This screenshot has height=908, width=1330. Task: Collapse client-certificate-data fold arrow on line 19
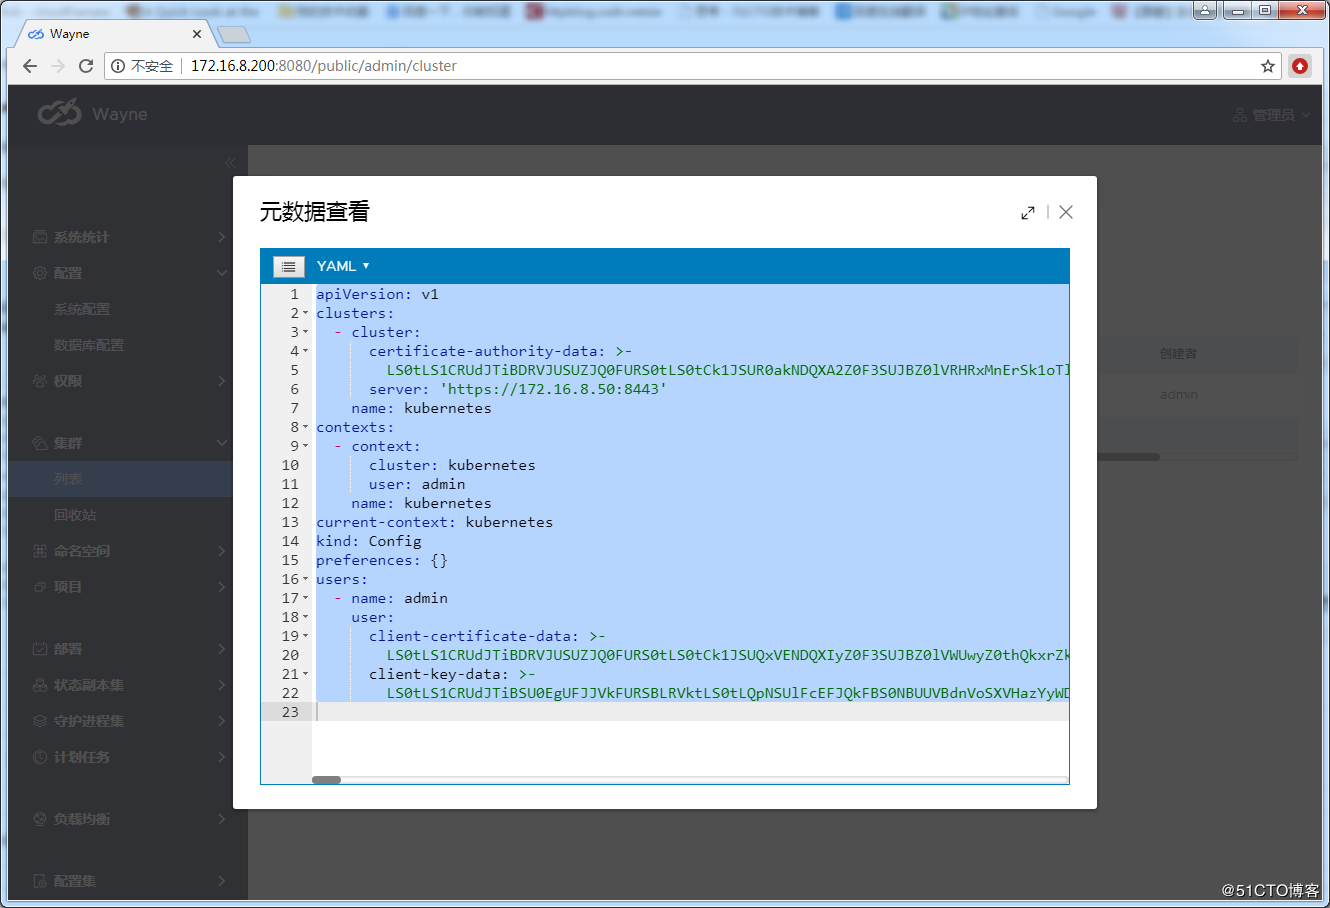pyautogui.click(x=306, y=636)
